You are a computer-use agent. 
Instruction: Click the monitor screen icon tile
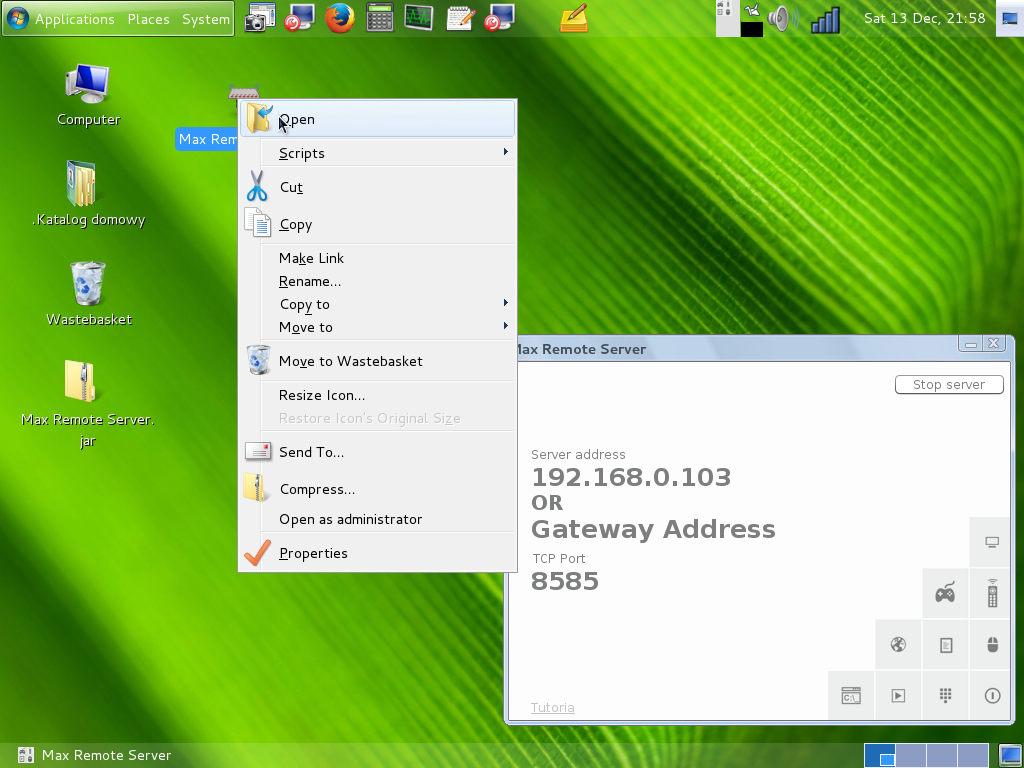pyautogui.click(x=992, y=542)
